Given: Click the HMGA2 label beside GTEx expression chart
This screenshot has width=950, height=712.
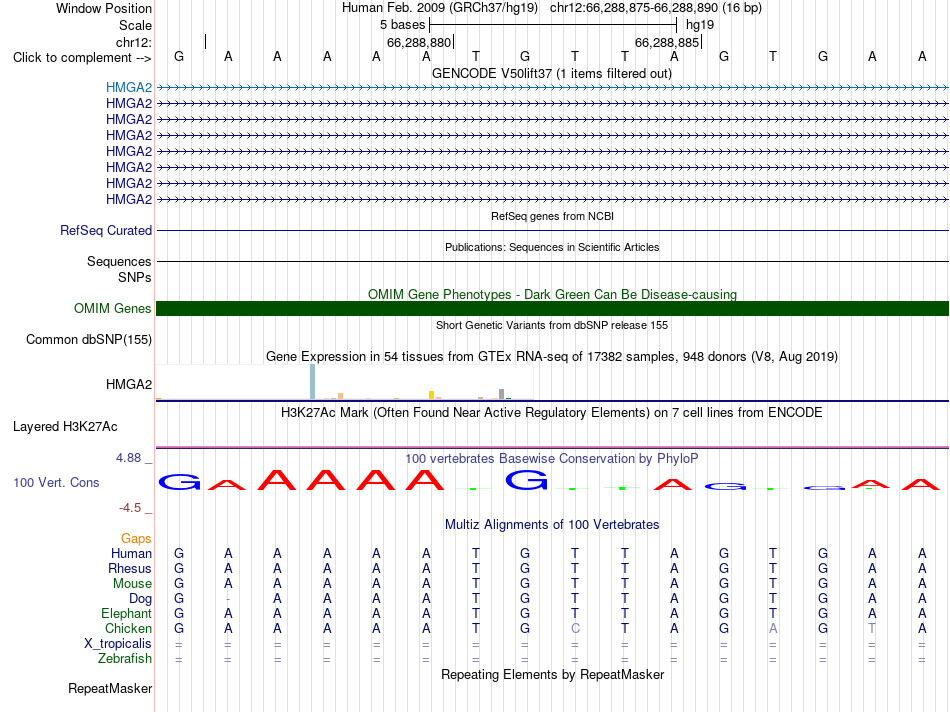Looking at the screenshot, I should (x=128, y=384).
